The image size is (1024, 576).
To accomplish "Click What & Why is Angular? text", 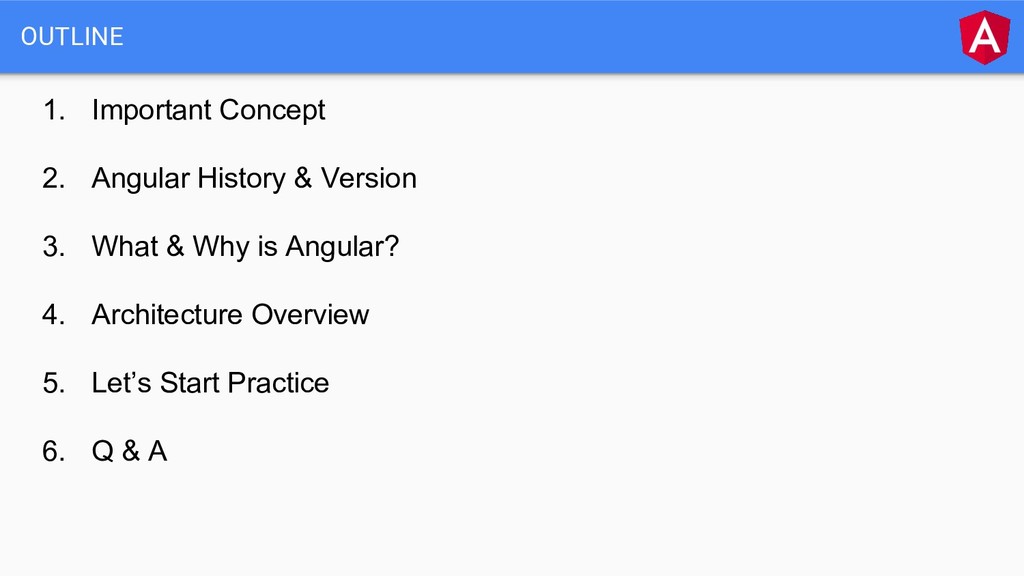I will [x=245, y=246].
